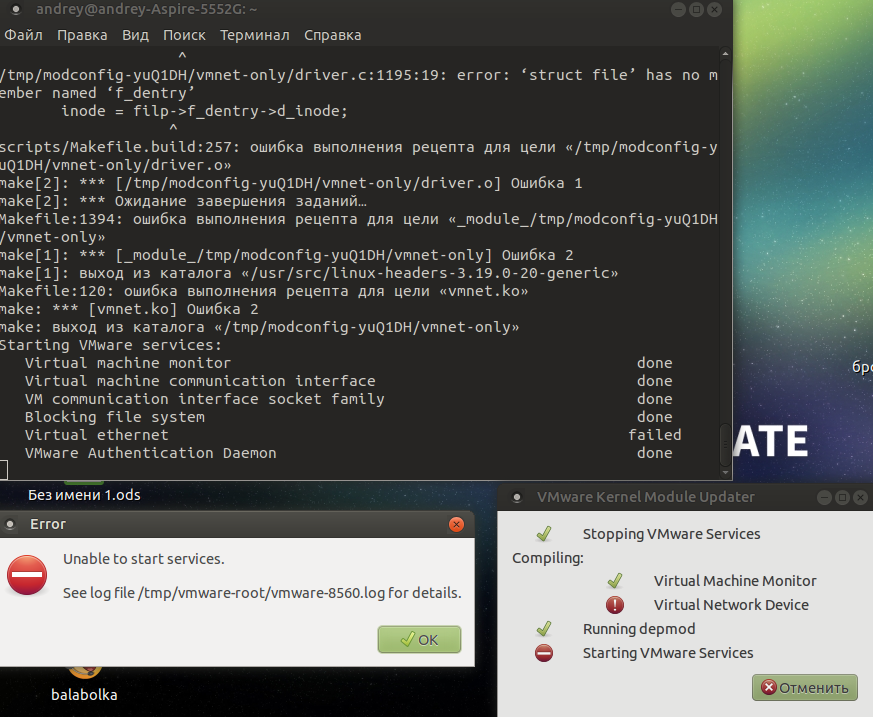Click OK in the Error dialog

coord(419,639)
